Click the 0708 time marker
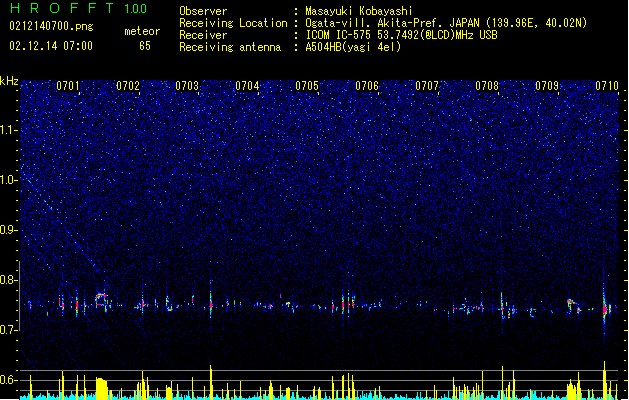This screenshot has height=400, width=629. click(487, 86)
